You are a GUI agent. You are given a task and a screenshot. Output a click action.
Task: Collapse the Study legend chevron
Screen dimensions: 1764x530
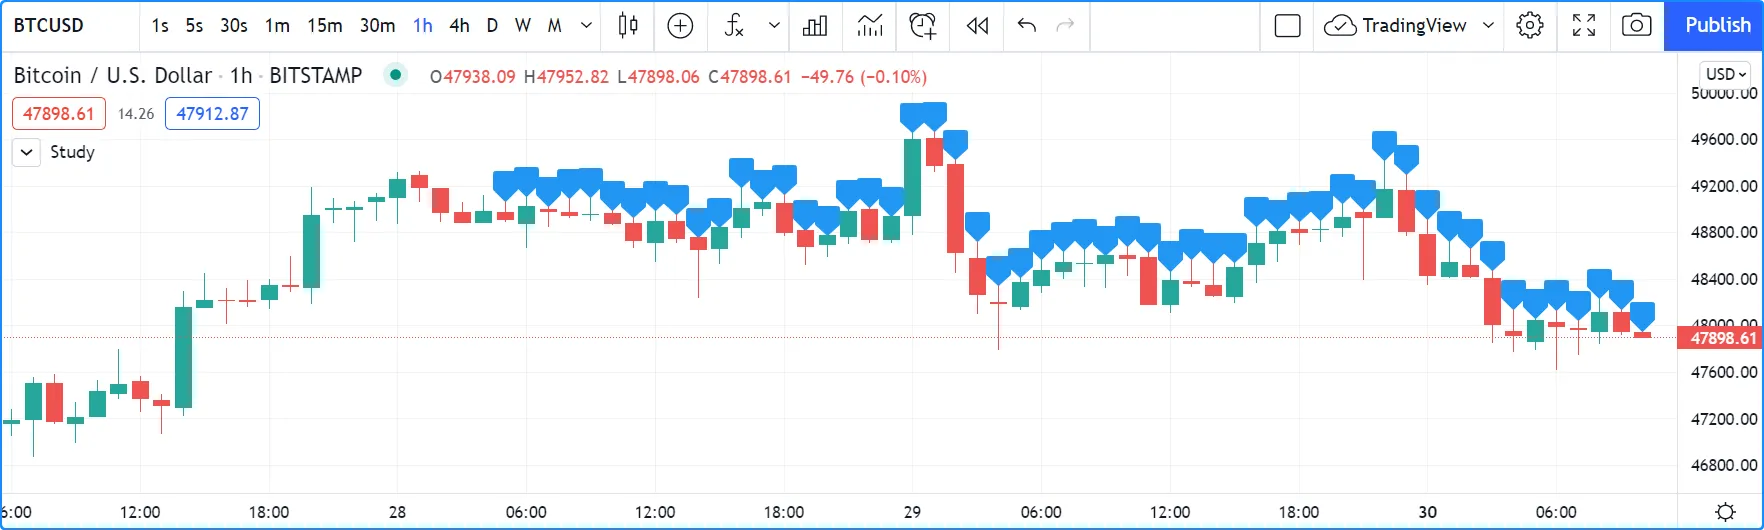(27, 153)
